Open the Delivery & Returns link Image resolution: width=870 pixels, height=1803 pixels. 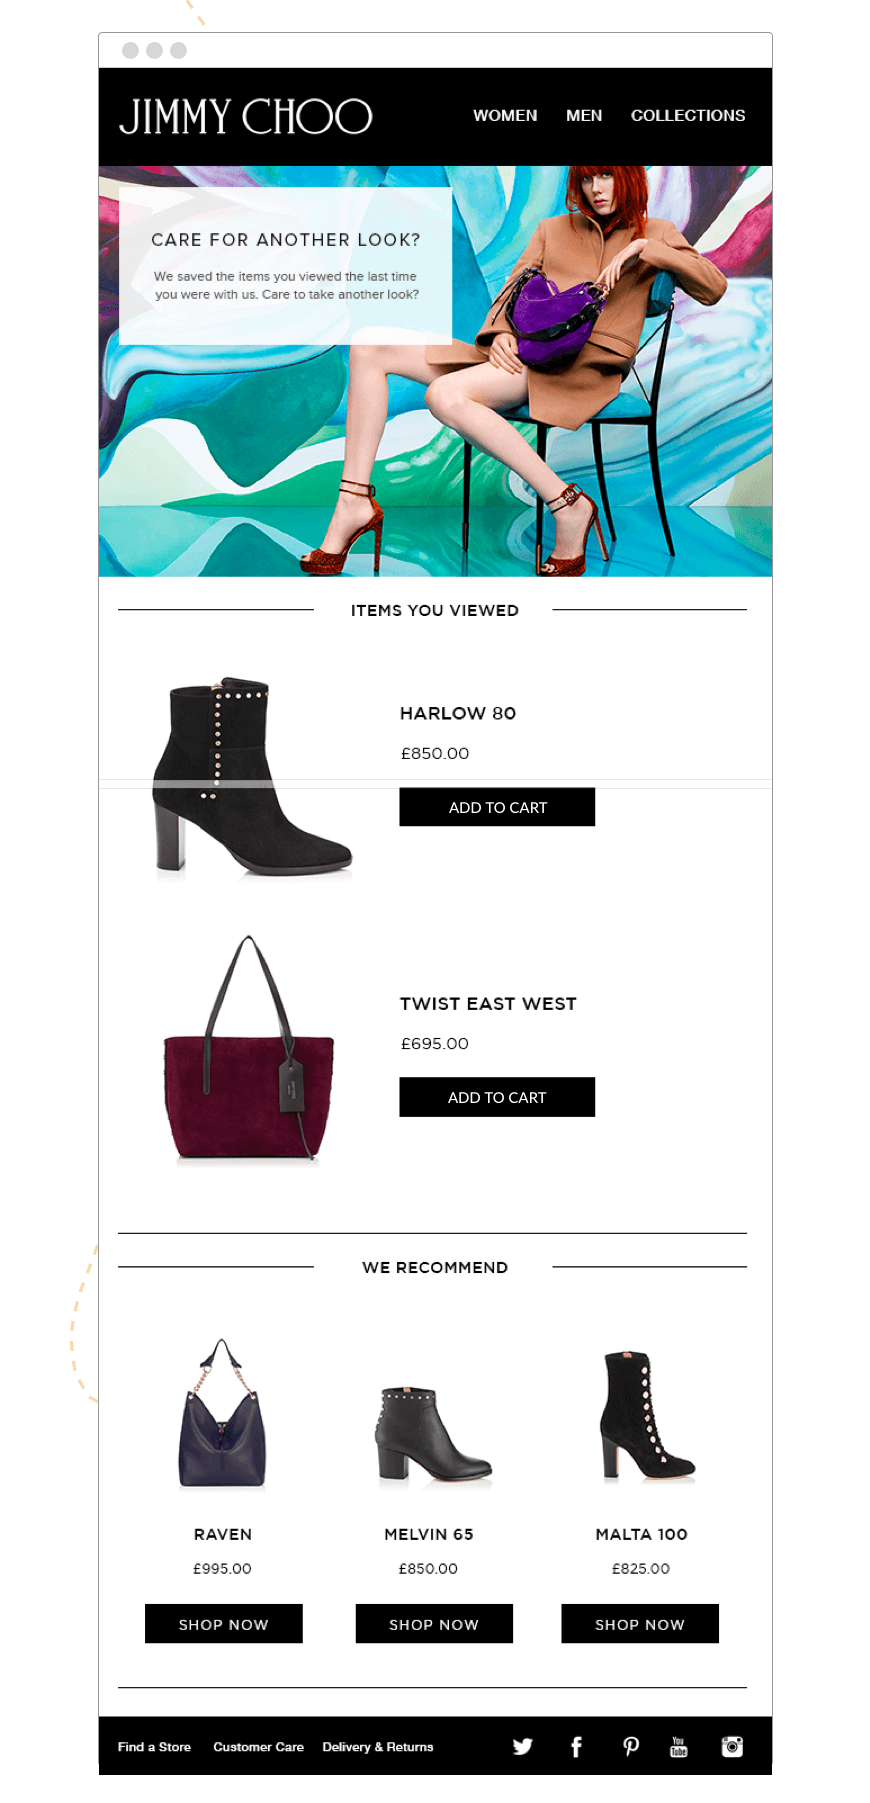click(378, 1747)
